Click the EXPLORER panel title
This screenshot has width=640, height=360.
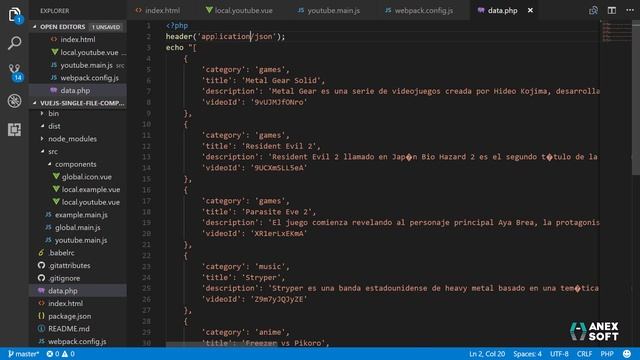pyautogui.click(x=55, y=11)
